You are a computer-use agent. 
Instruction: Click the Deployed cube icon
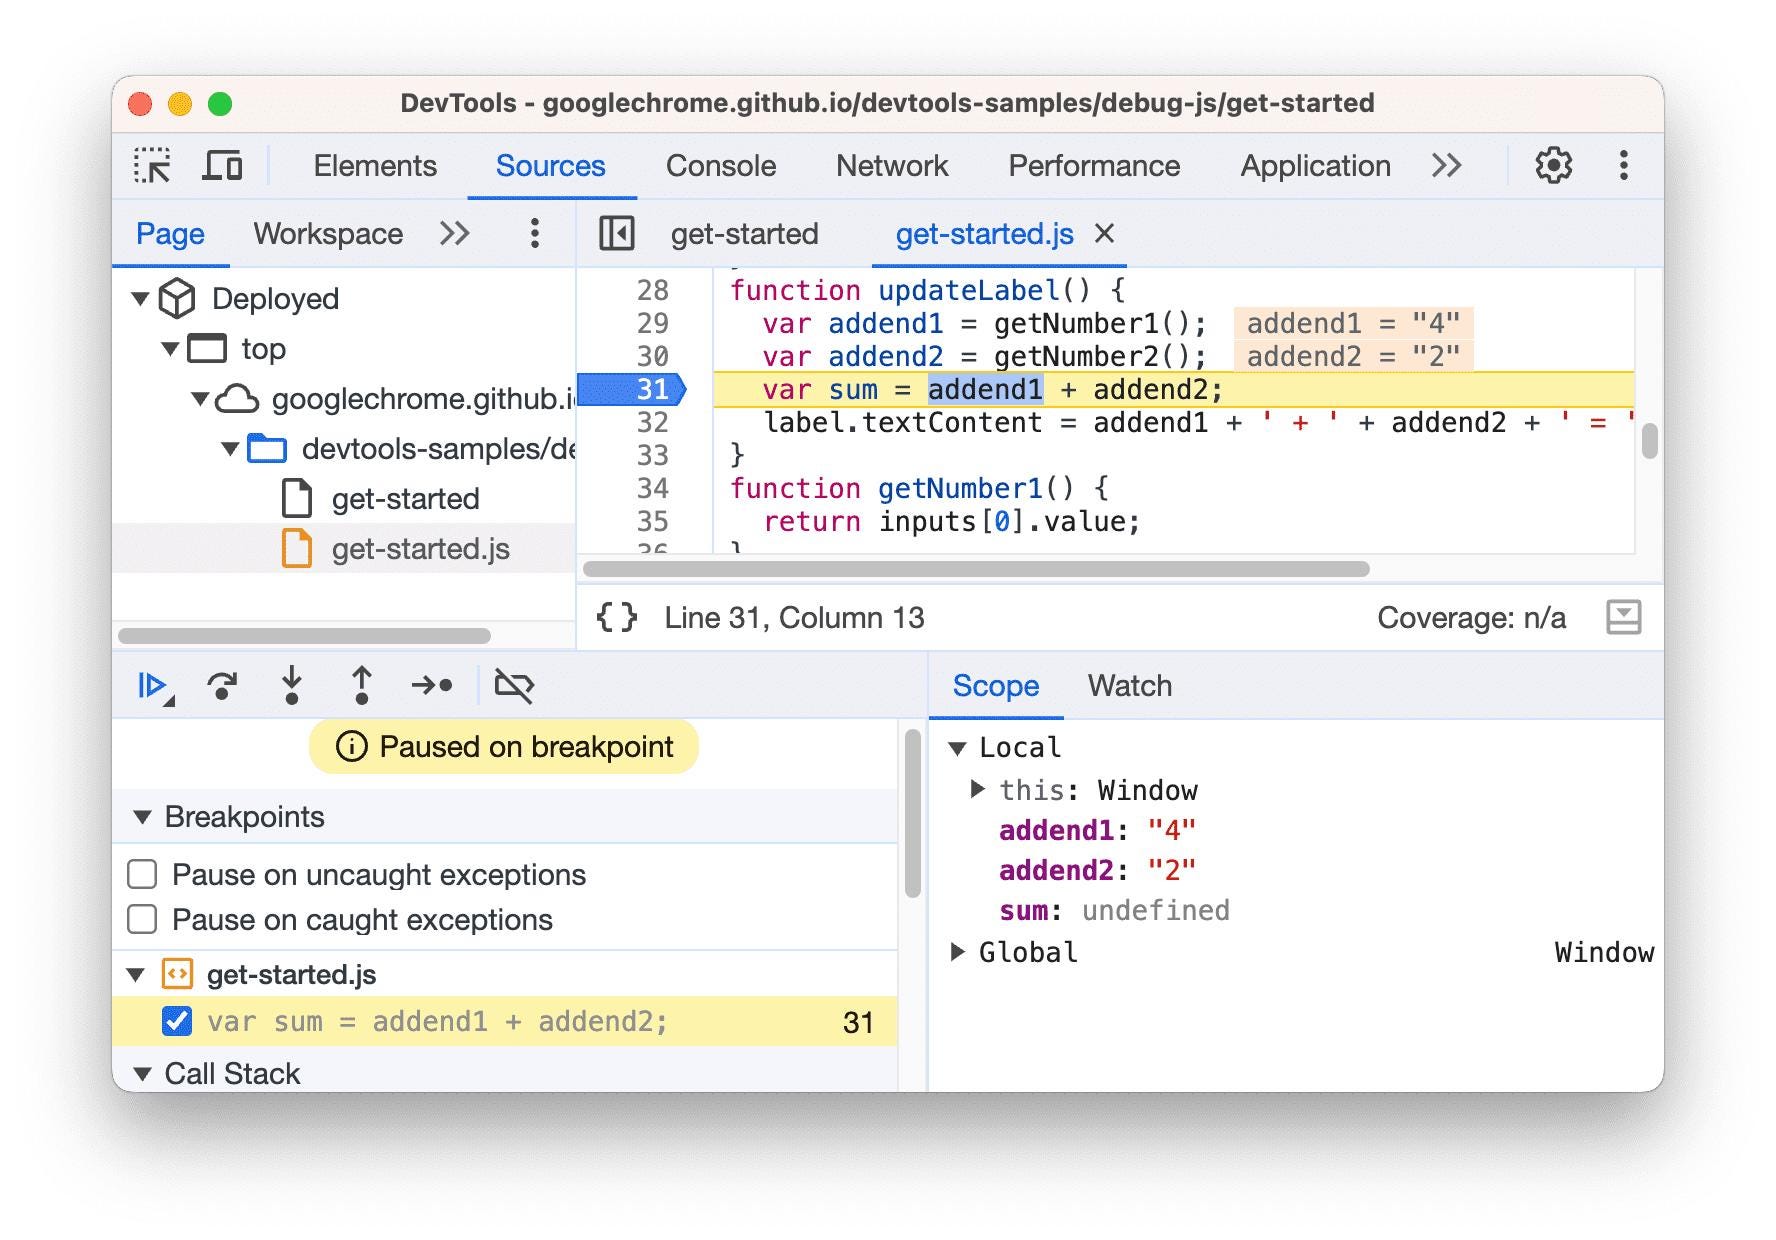point(177,299)
